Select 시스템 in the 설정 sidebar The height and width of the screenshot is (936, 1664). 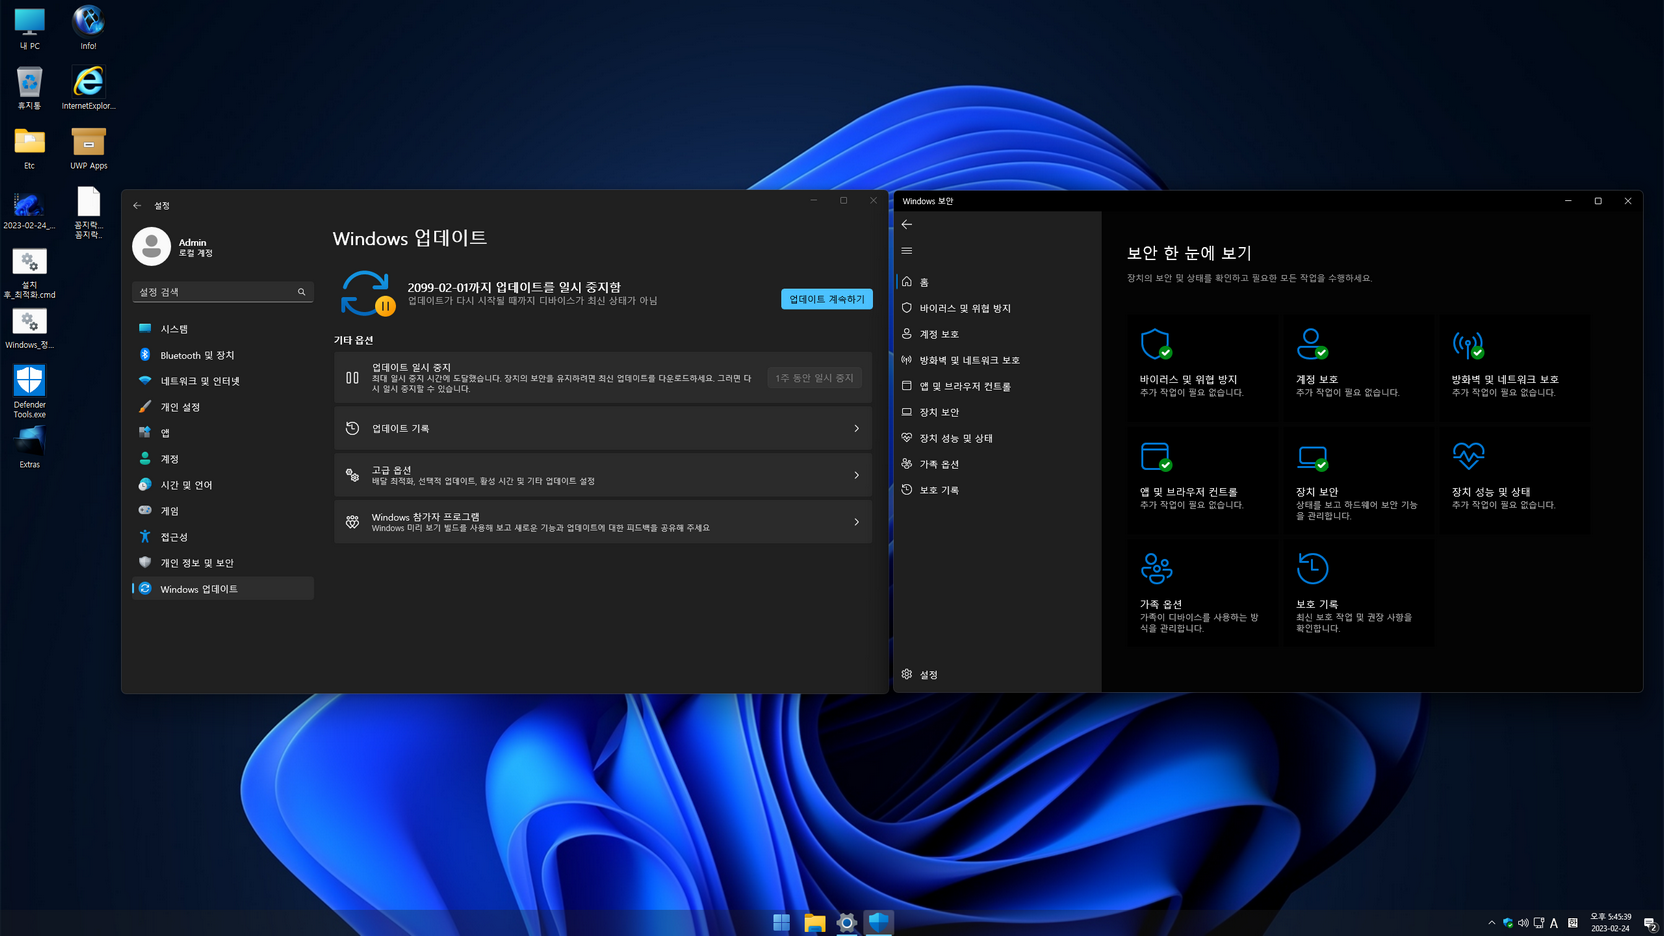223,329
